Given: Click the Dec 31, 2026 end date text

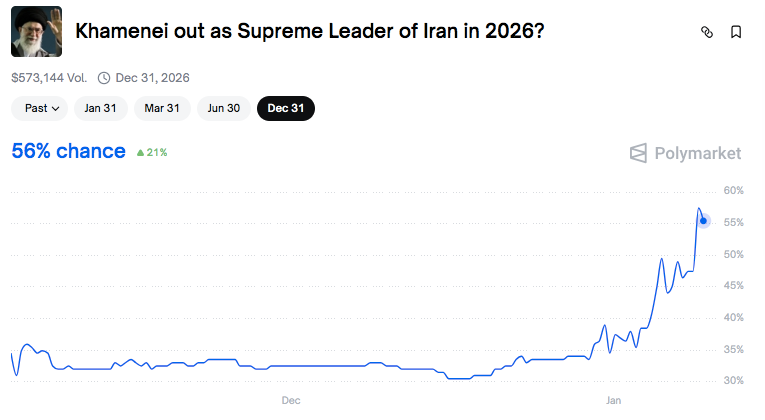Looking at the screenshot, I should click(152, 78).
